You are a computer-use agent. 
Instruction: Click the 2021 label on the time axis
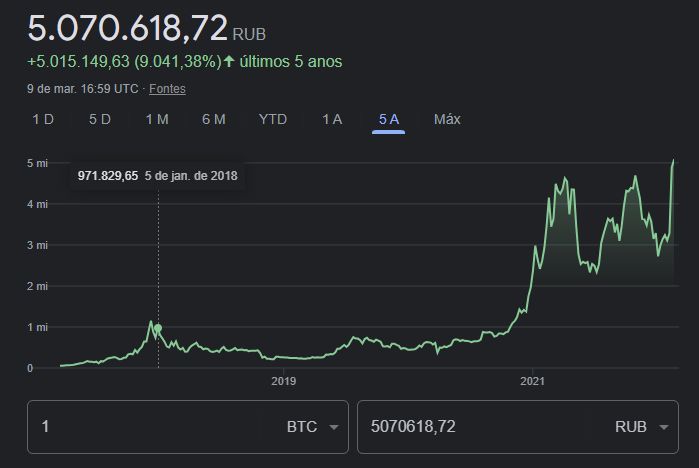532,382
